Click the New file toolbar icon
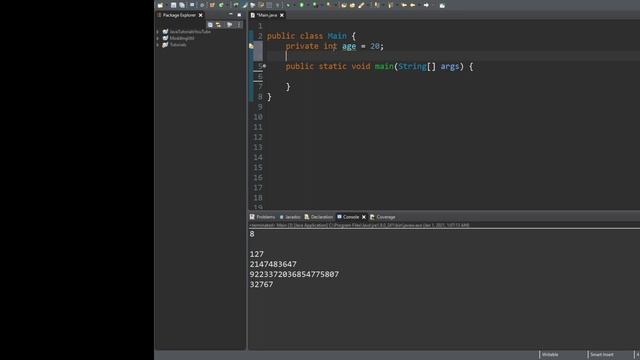The height and width of the screenshot is (360, 640). pos(160,5)
